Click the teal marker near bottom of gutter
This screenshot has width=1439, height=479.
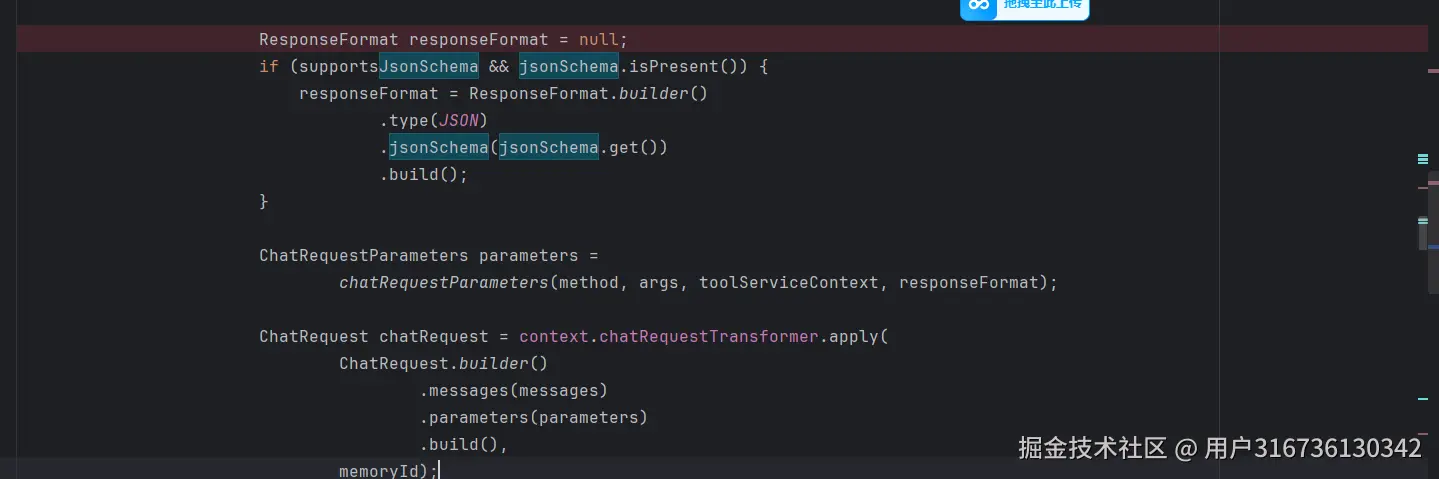point(1423,399)
